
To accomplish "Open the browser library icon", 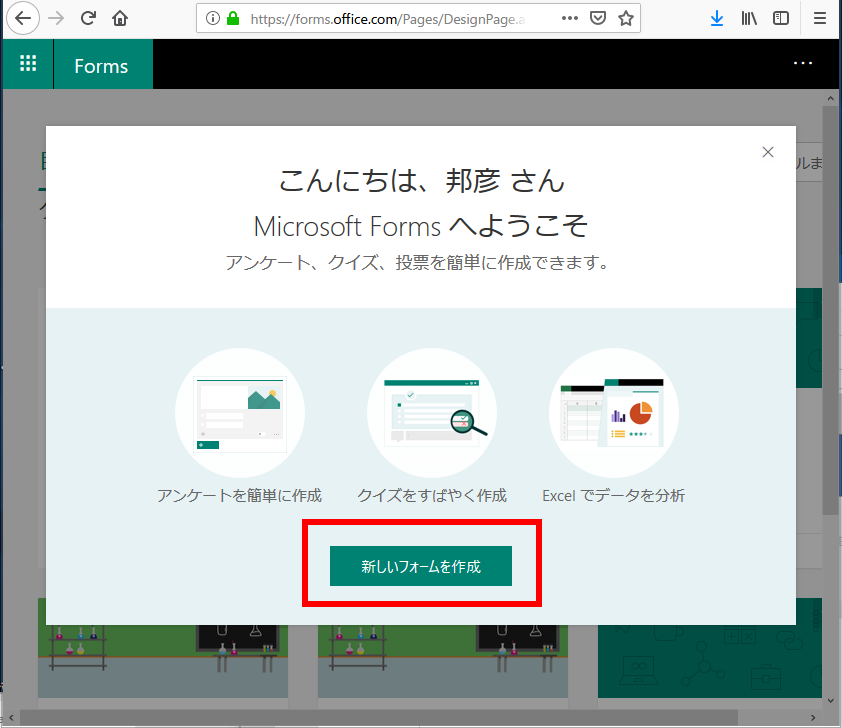I will point(749,19).
